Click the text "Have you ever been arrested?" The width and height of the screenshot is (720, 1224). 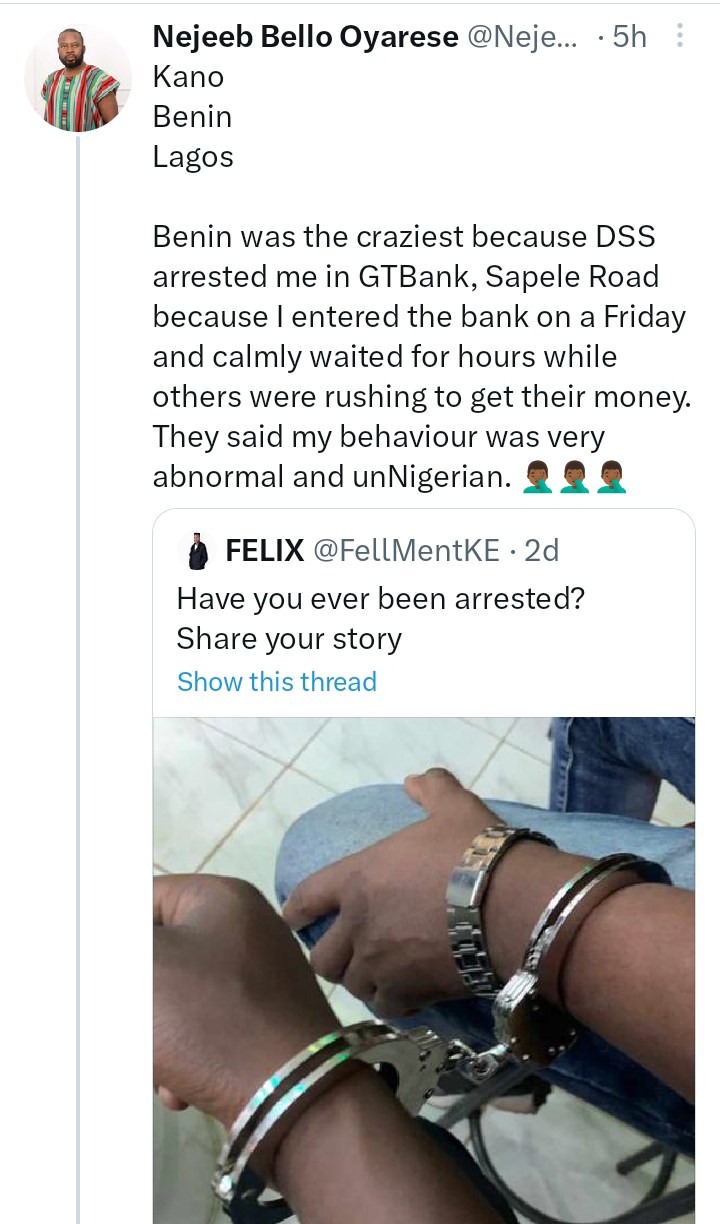click(381, 598)
